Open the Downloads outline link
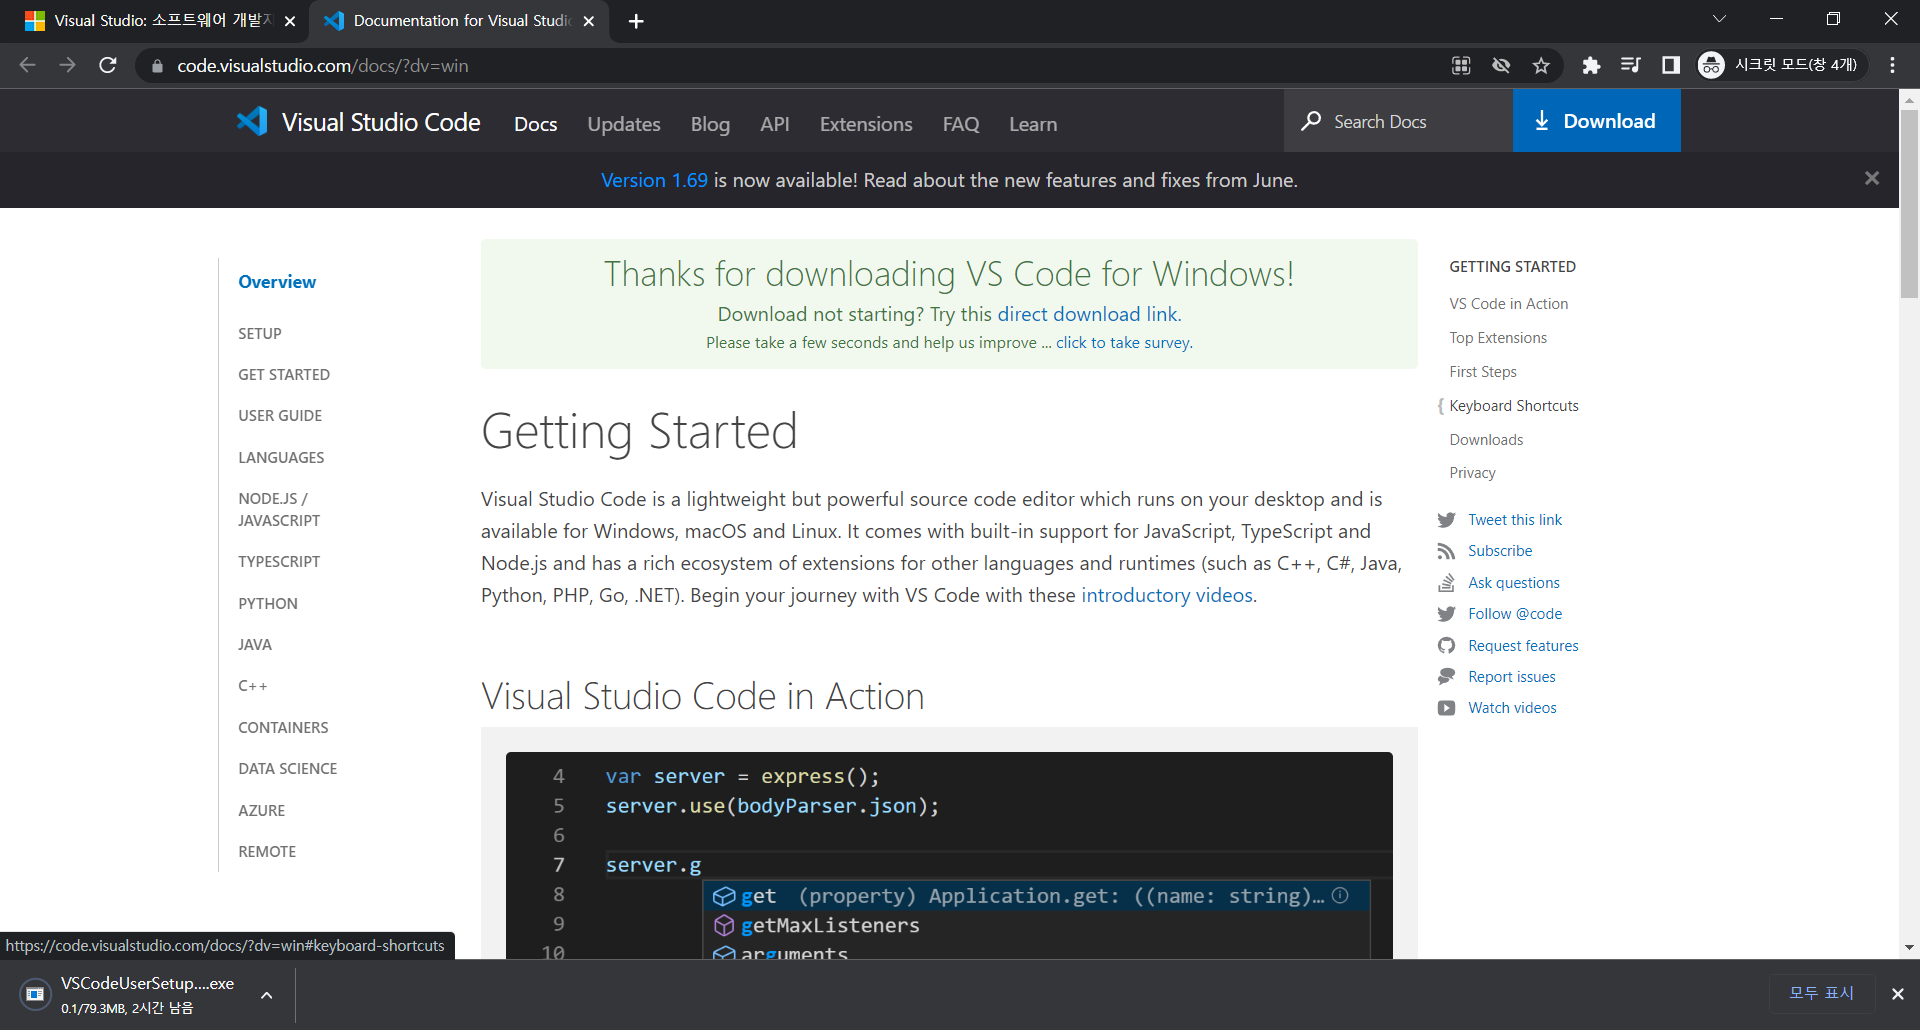This screenshot has width=1920, height=1030. (1486, 440)
